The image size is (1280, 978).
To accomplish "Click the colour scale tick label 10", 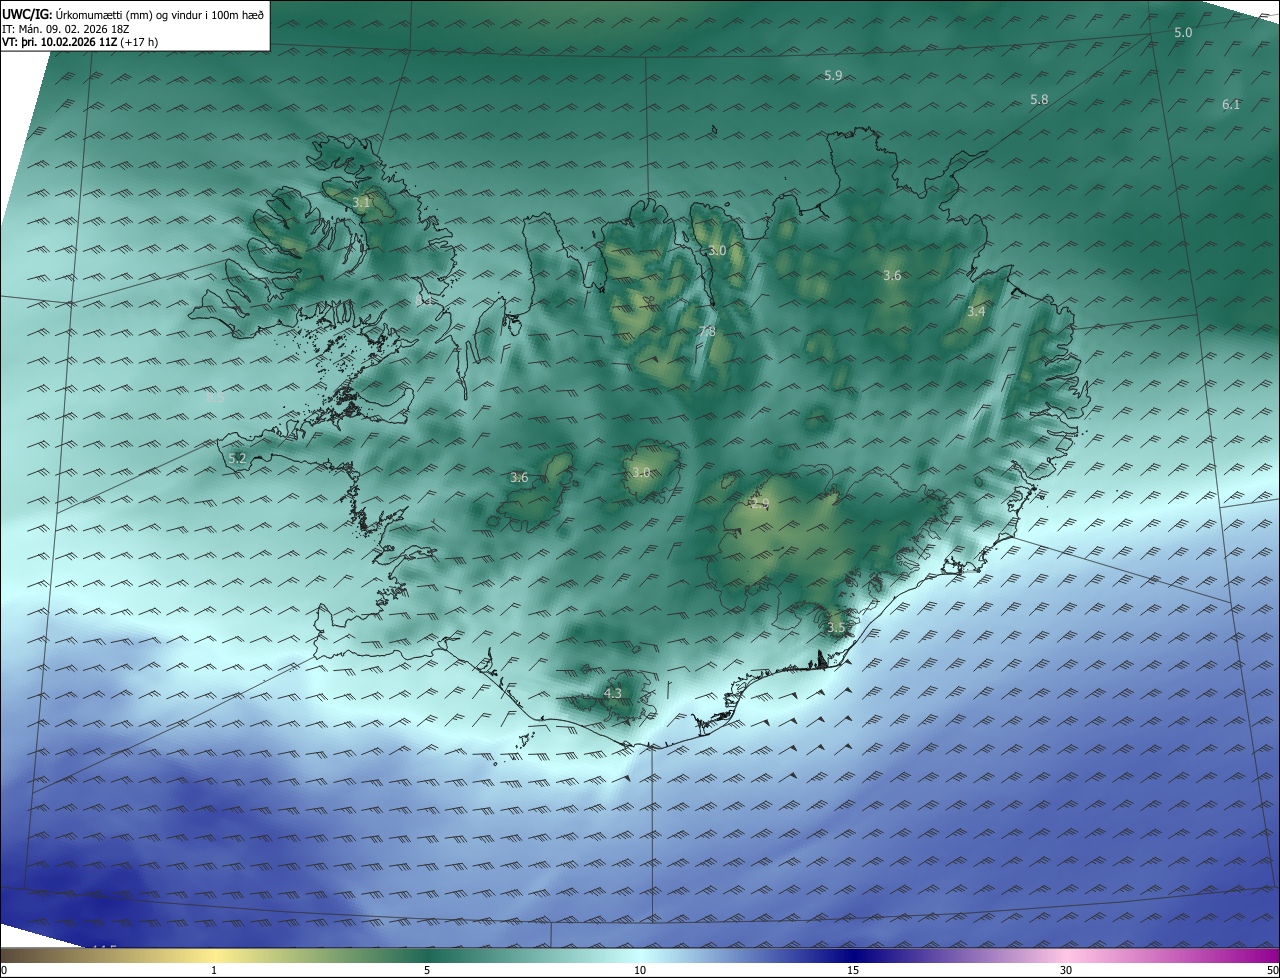I will click(640, 970).
